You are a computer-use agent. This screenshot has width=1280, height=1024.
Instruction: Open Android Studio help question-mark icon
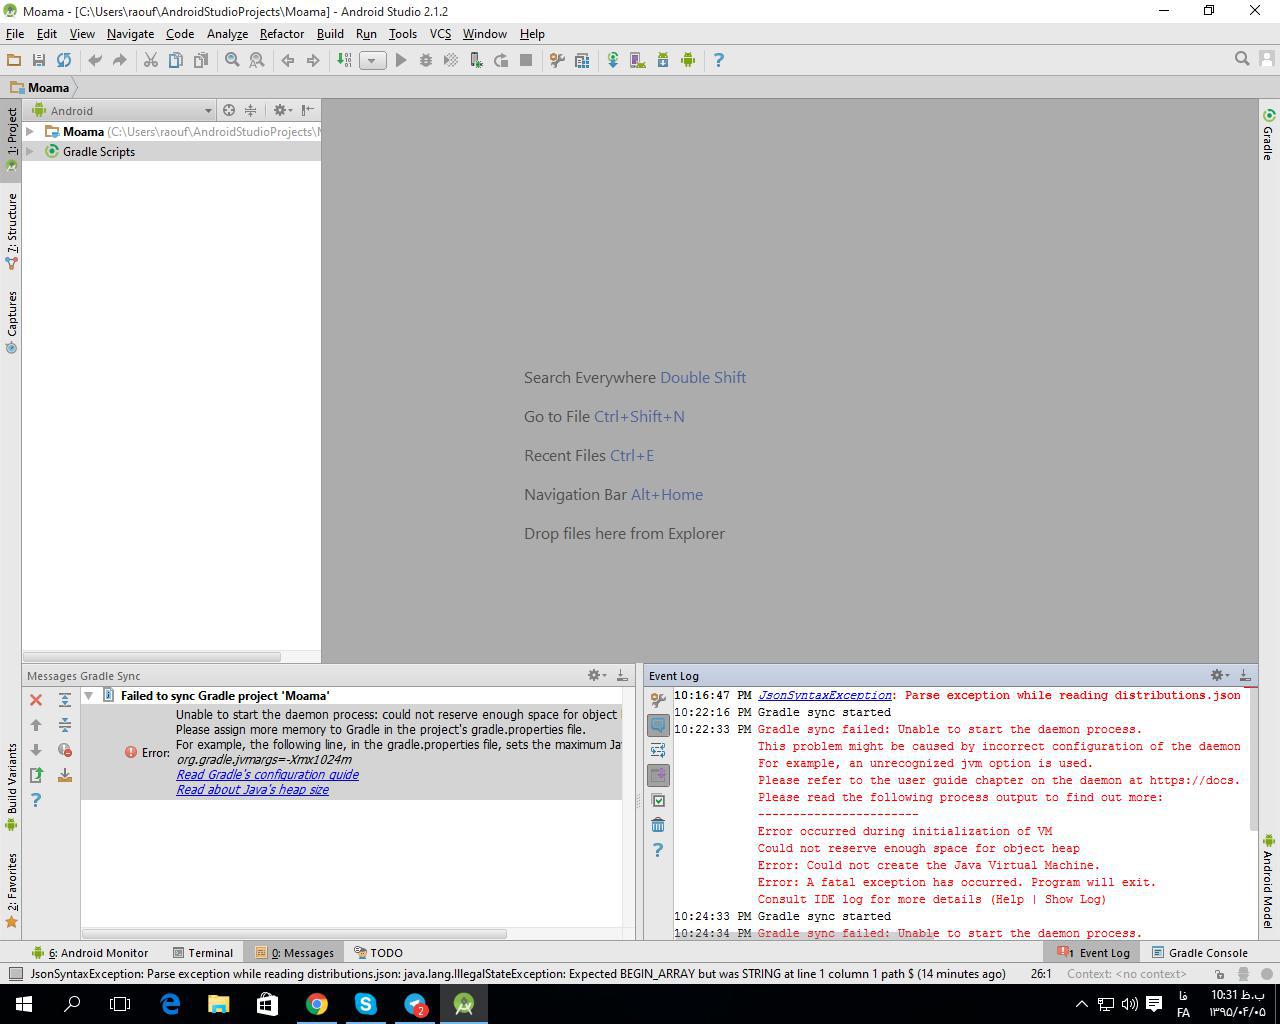(718, 60)
